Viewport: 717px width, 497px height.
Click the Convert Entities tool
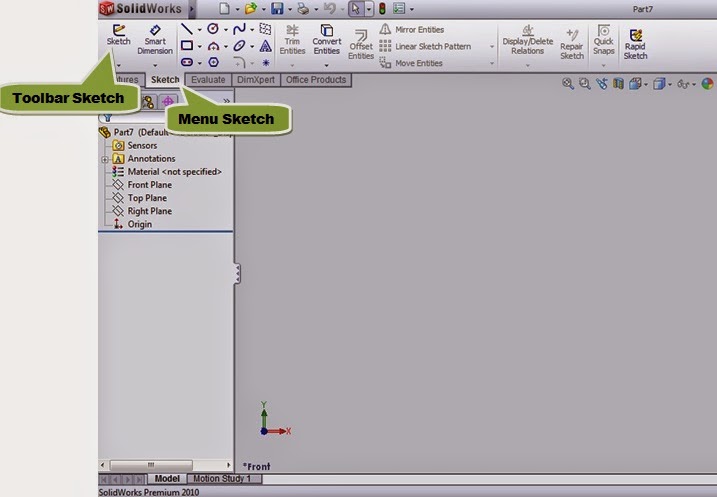(x=326, y=40)
